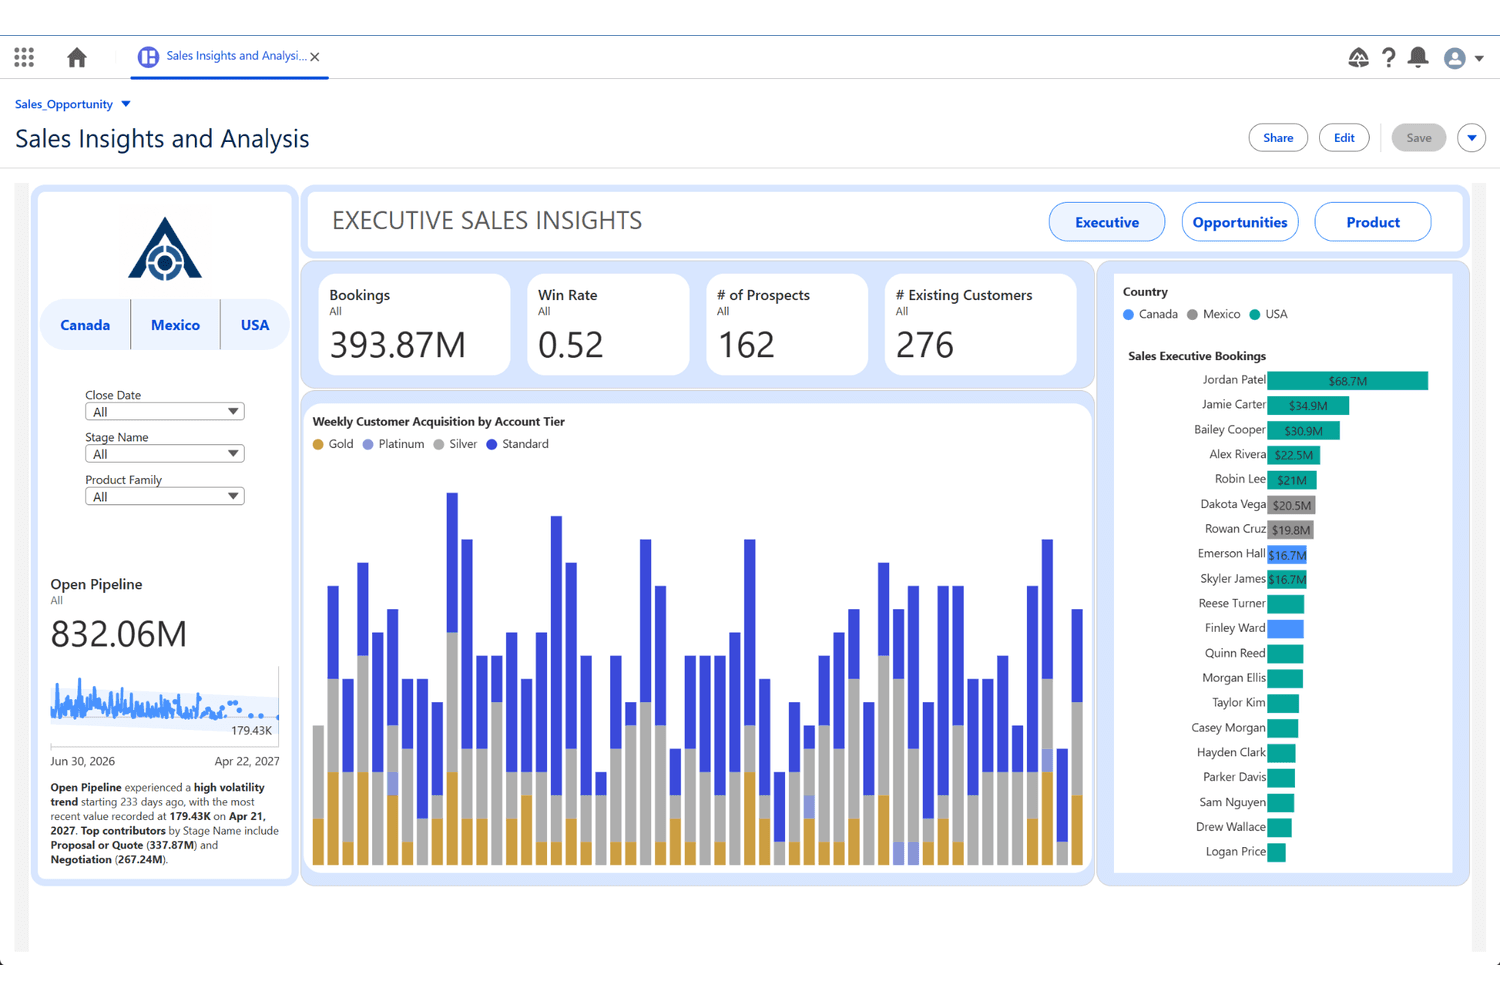
Task: Open the Close Date filter dropdown
Action: click(x=165, y=412)
